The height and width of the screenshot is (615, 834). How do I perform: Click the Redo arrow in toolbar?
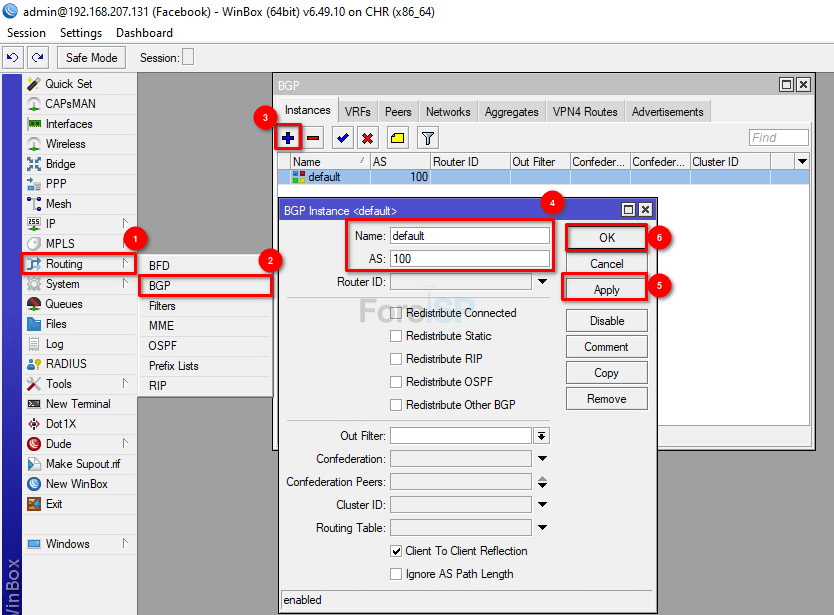pyautogui.click(x=37, y=58)
